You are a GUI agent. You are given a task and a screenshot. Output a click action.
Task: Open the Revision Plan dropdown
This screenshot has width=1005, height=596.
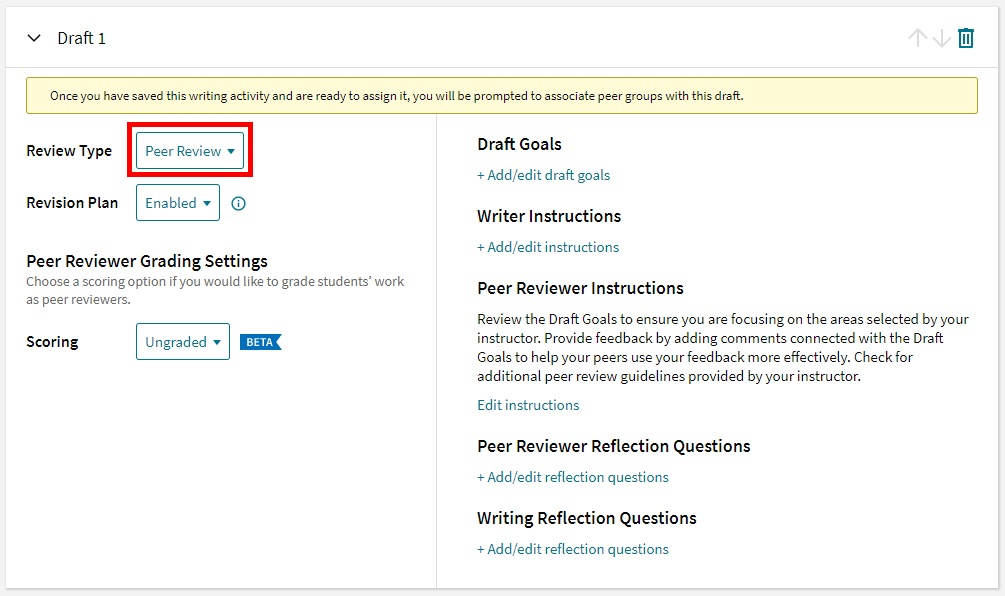coord(177,202)
